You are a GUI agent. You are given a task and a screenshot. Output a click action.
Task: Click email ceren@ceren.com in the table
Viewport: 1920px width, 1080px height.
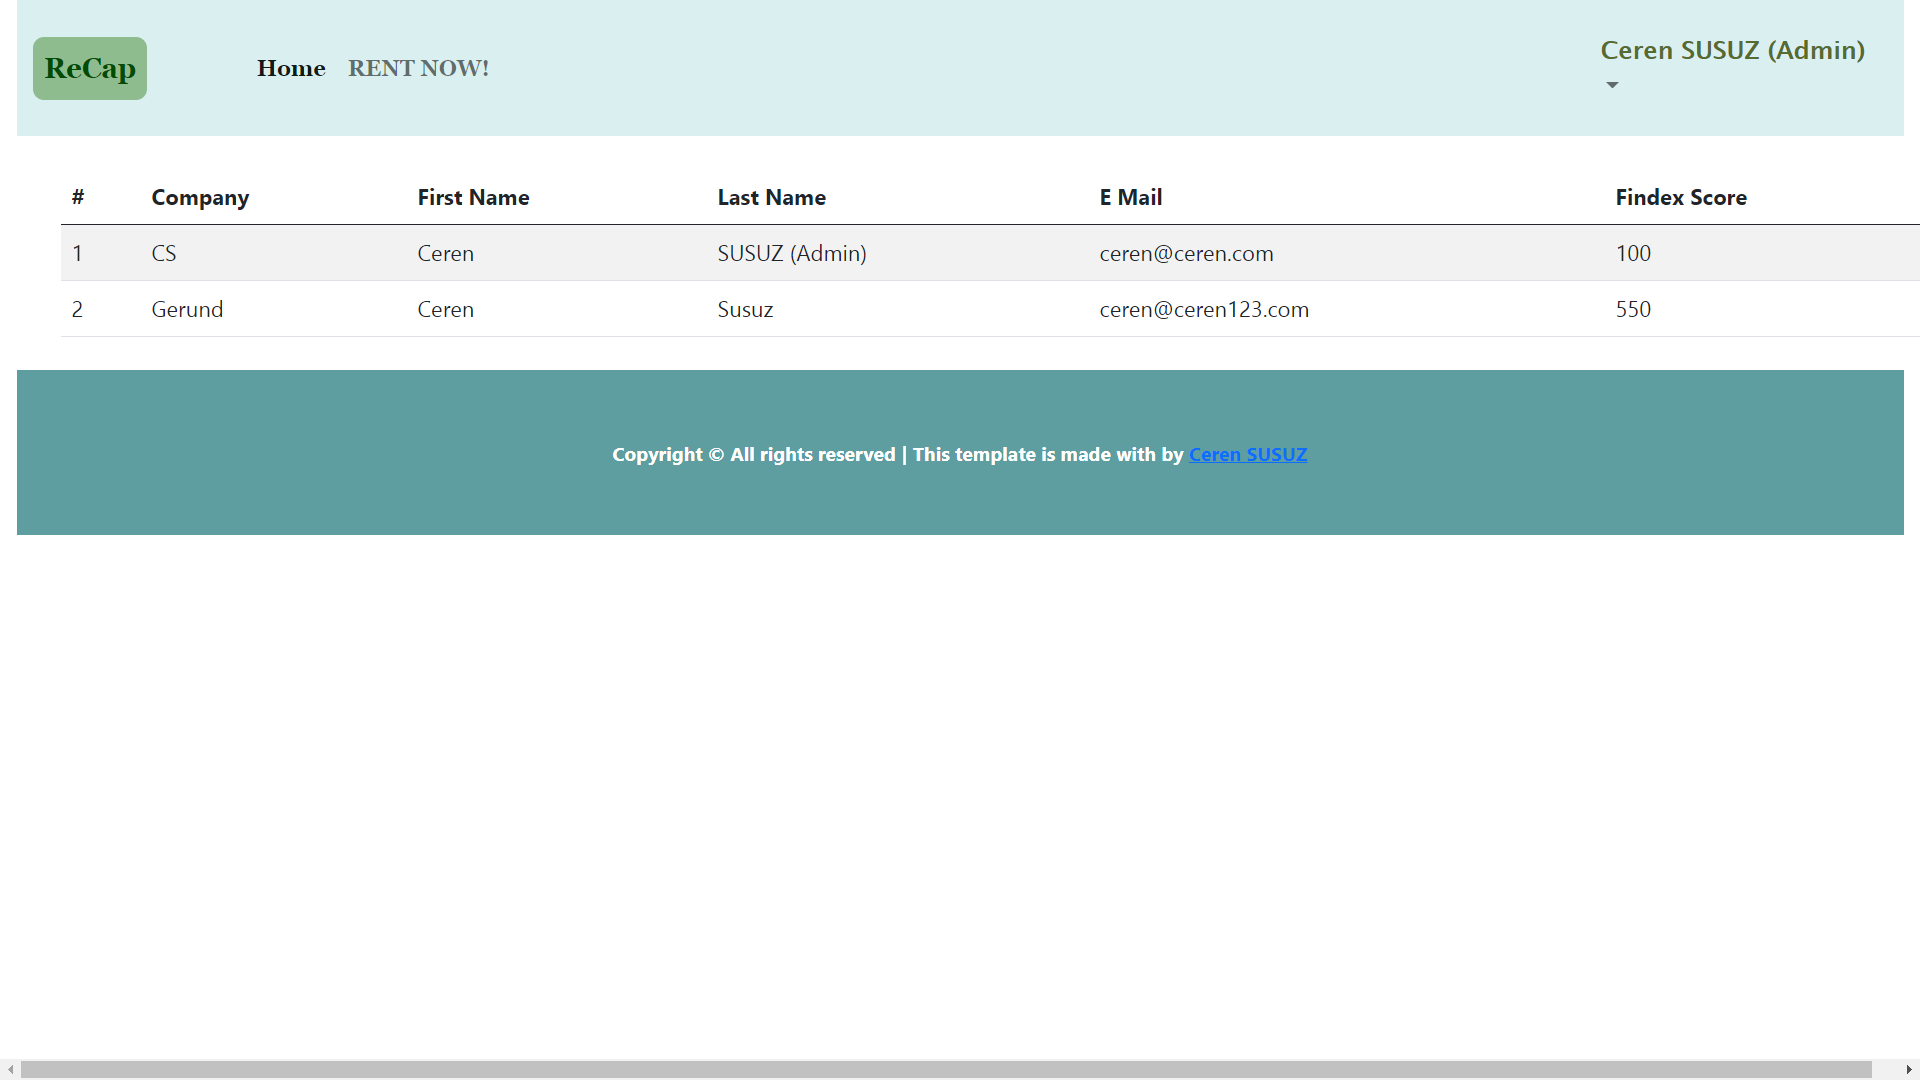point(1186,253)
